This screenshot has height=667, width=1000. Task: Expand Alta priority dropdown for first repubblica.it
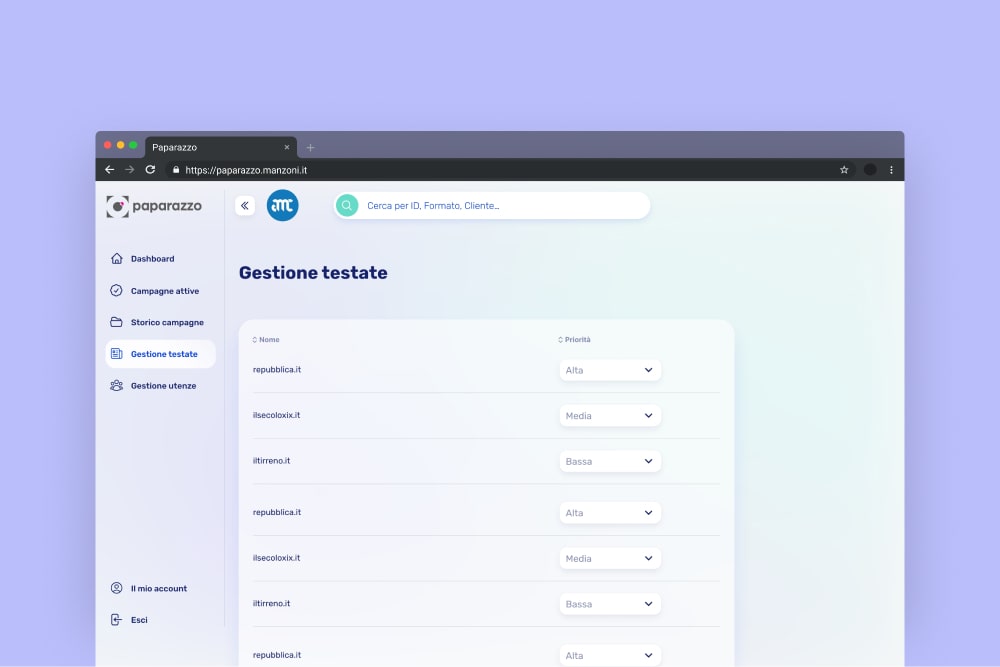(609, 370)
